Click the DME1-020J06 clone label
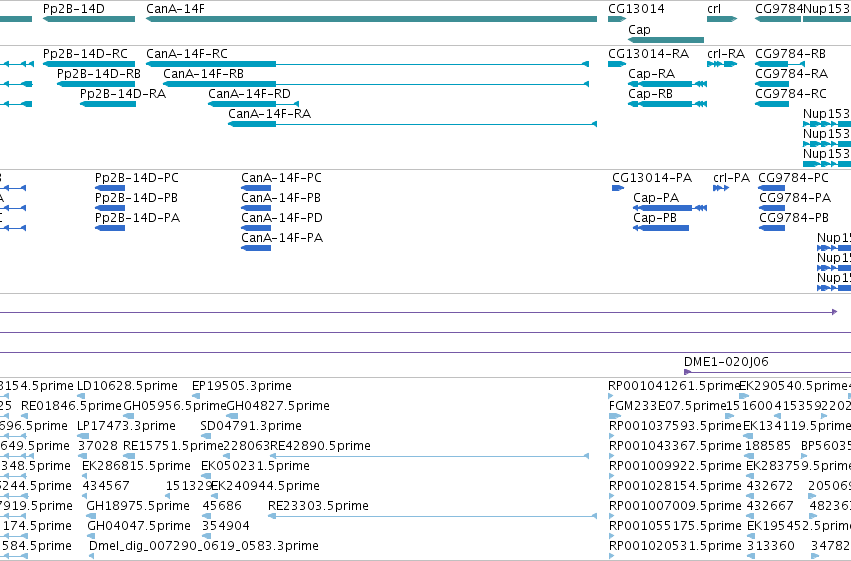This screenshot has height=561, width=851. 726,362
